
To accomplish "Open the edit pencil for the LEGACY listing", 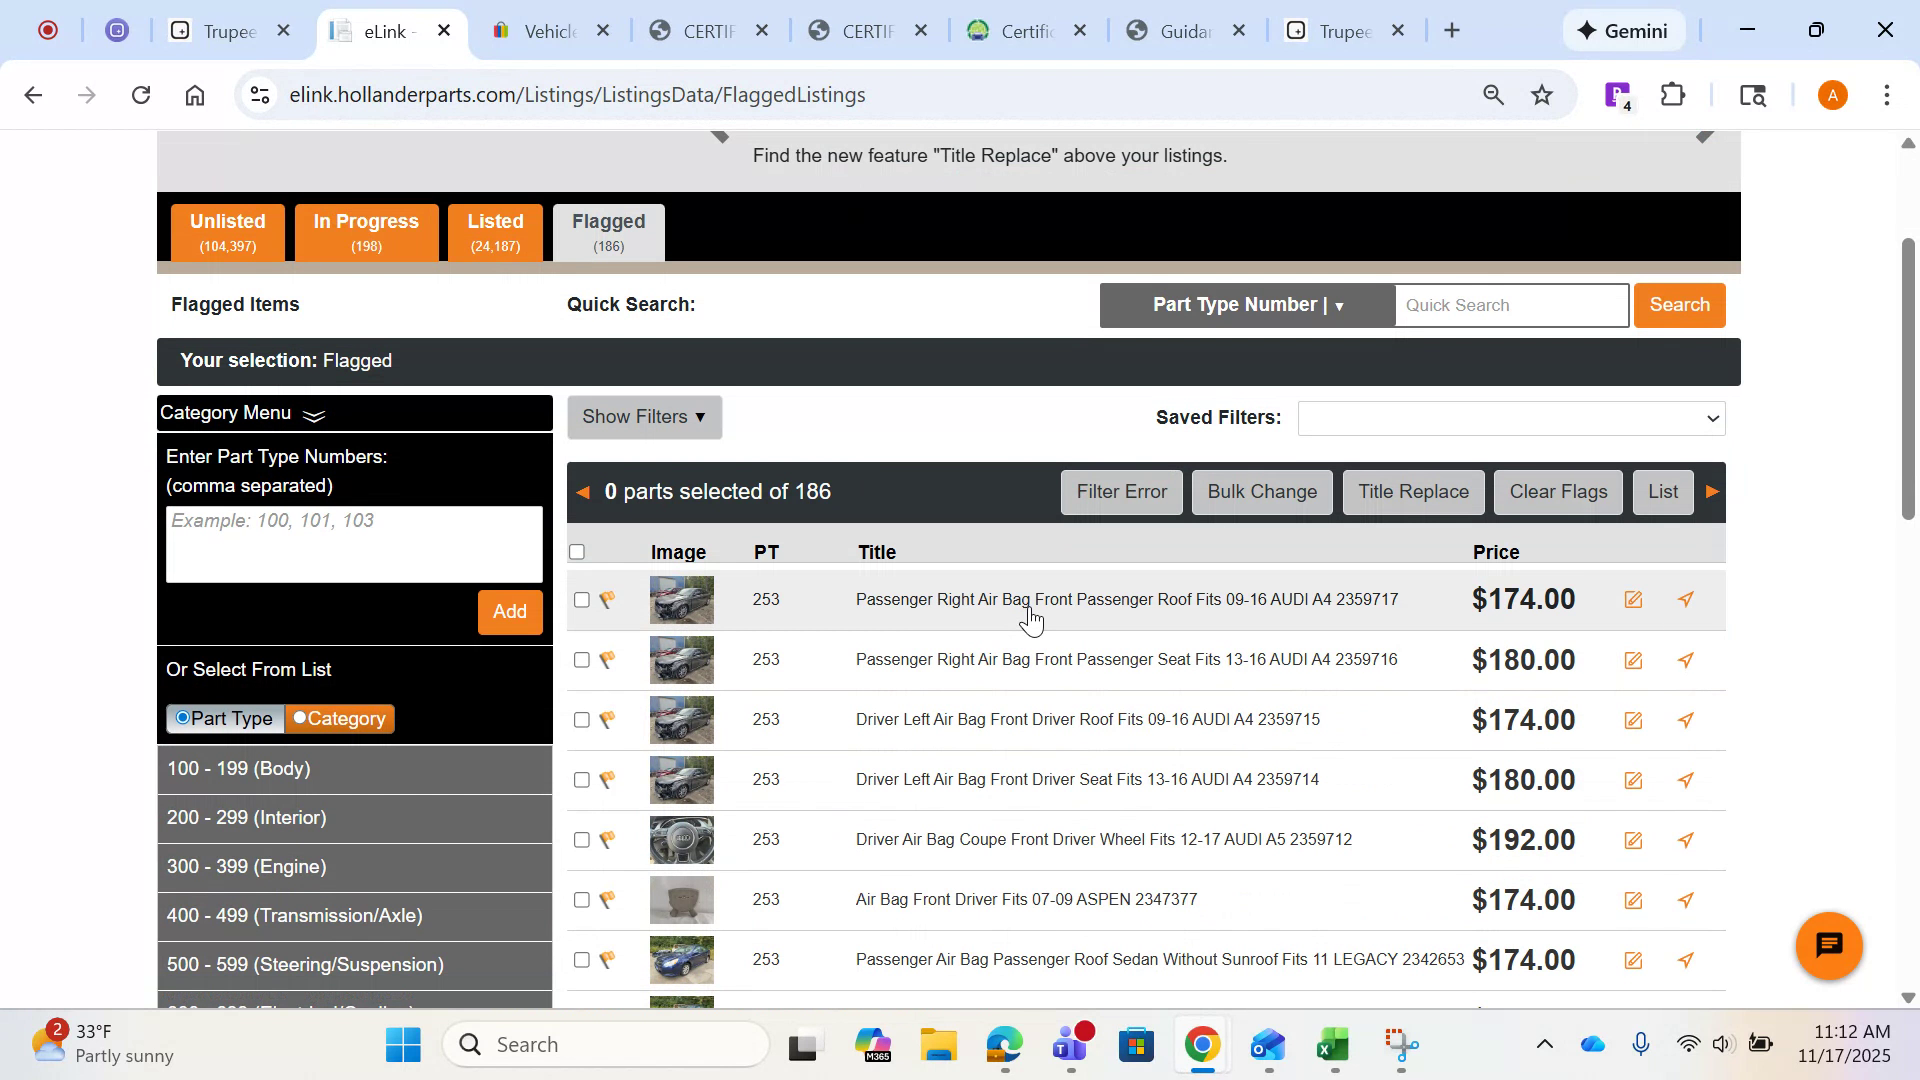I will point(1634,960).
